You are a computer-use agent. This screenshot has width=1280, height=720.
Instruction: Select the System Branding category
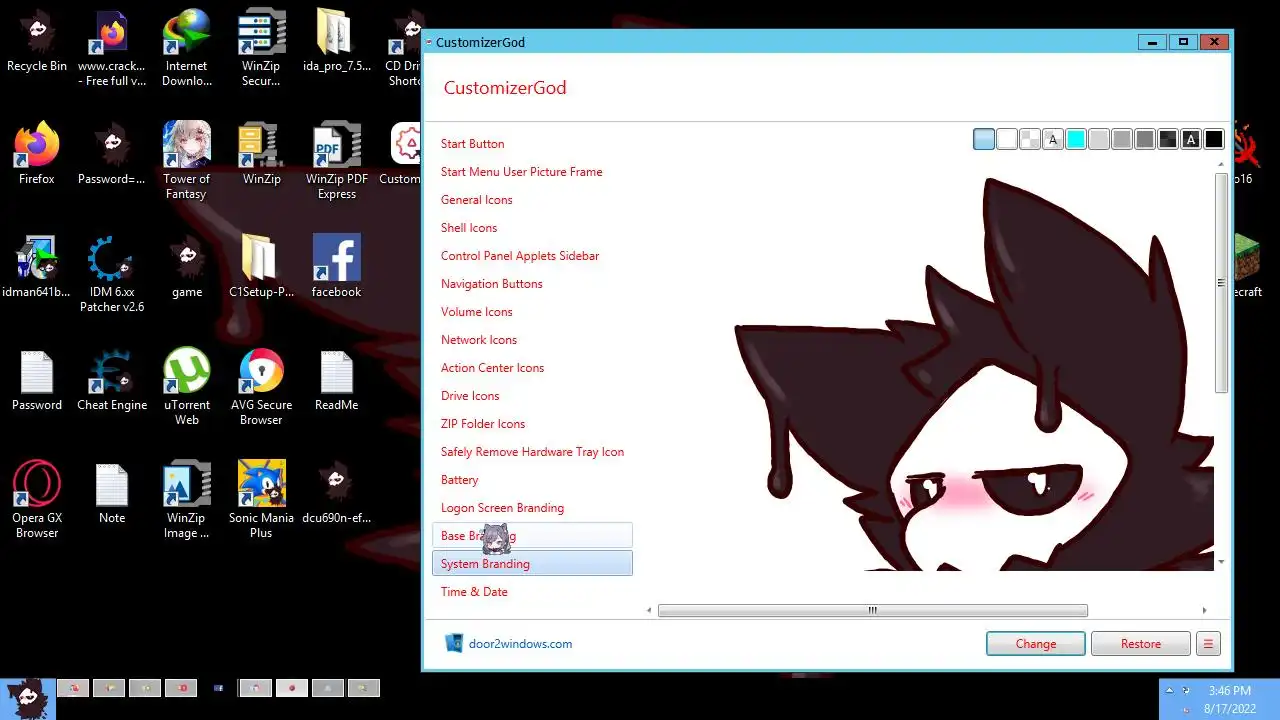tap(532, 564)
